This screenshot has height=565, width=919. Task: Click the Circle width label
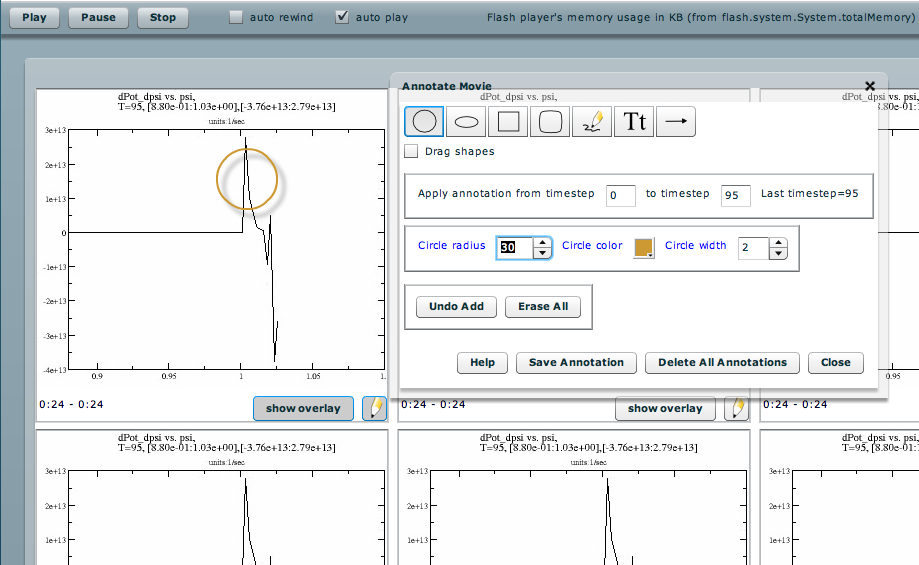point(696,246)
